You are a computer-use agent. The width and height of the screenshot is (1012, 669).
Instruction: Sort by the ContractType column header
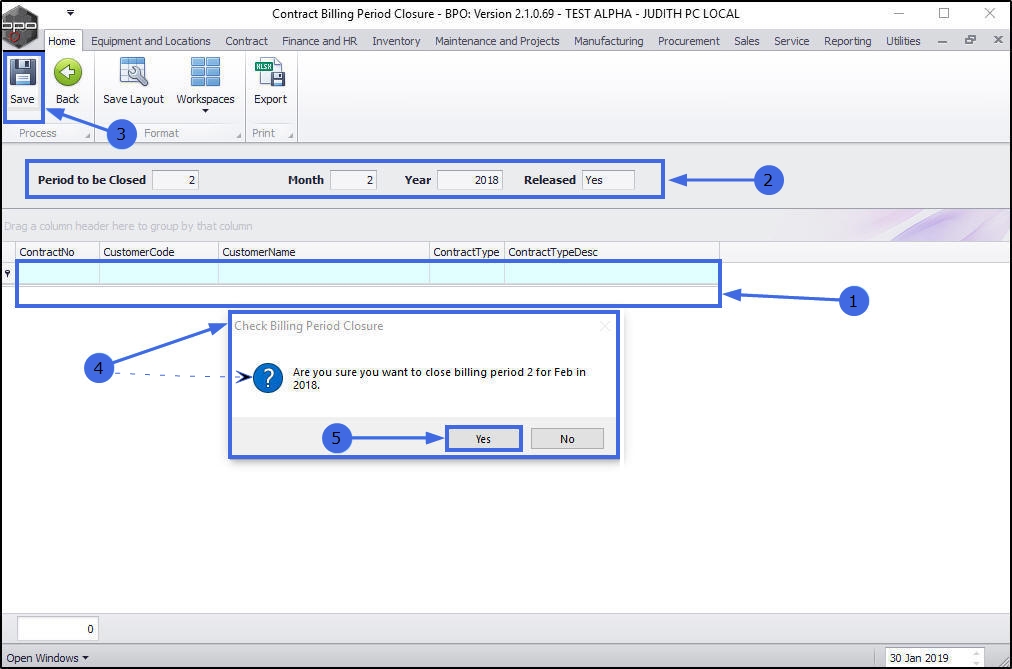click(x=467, y=252)
